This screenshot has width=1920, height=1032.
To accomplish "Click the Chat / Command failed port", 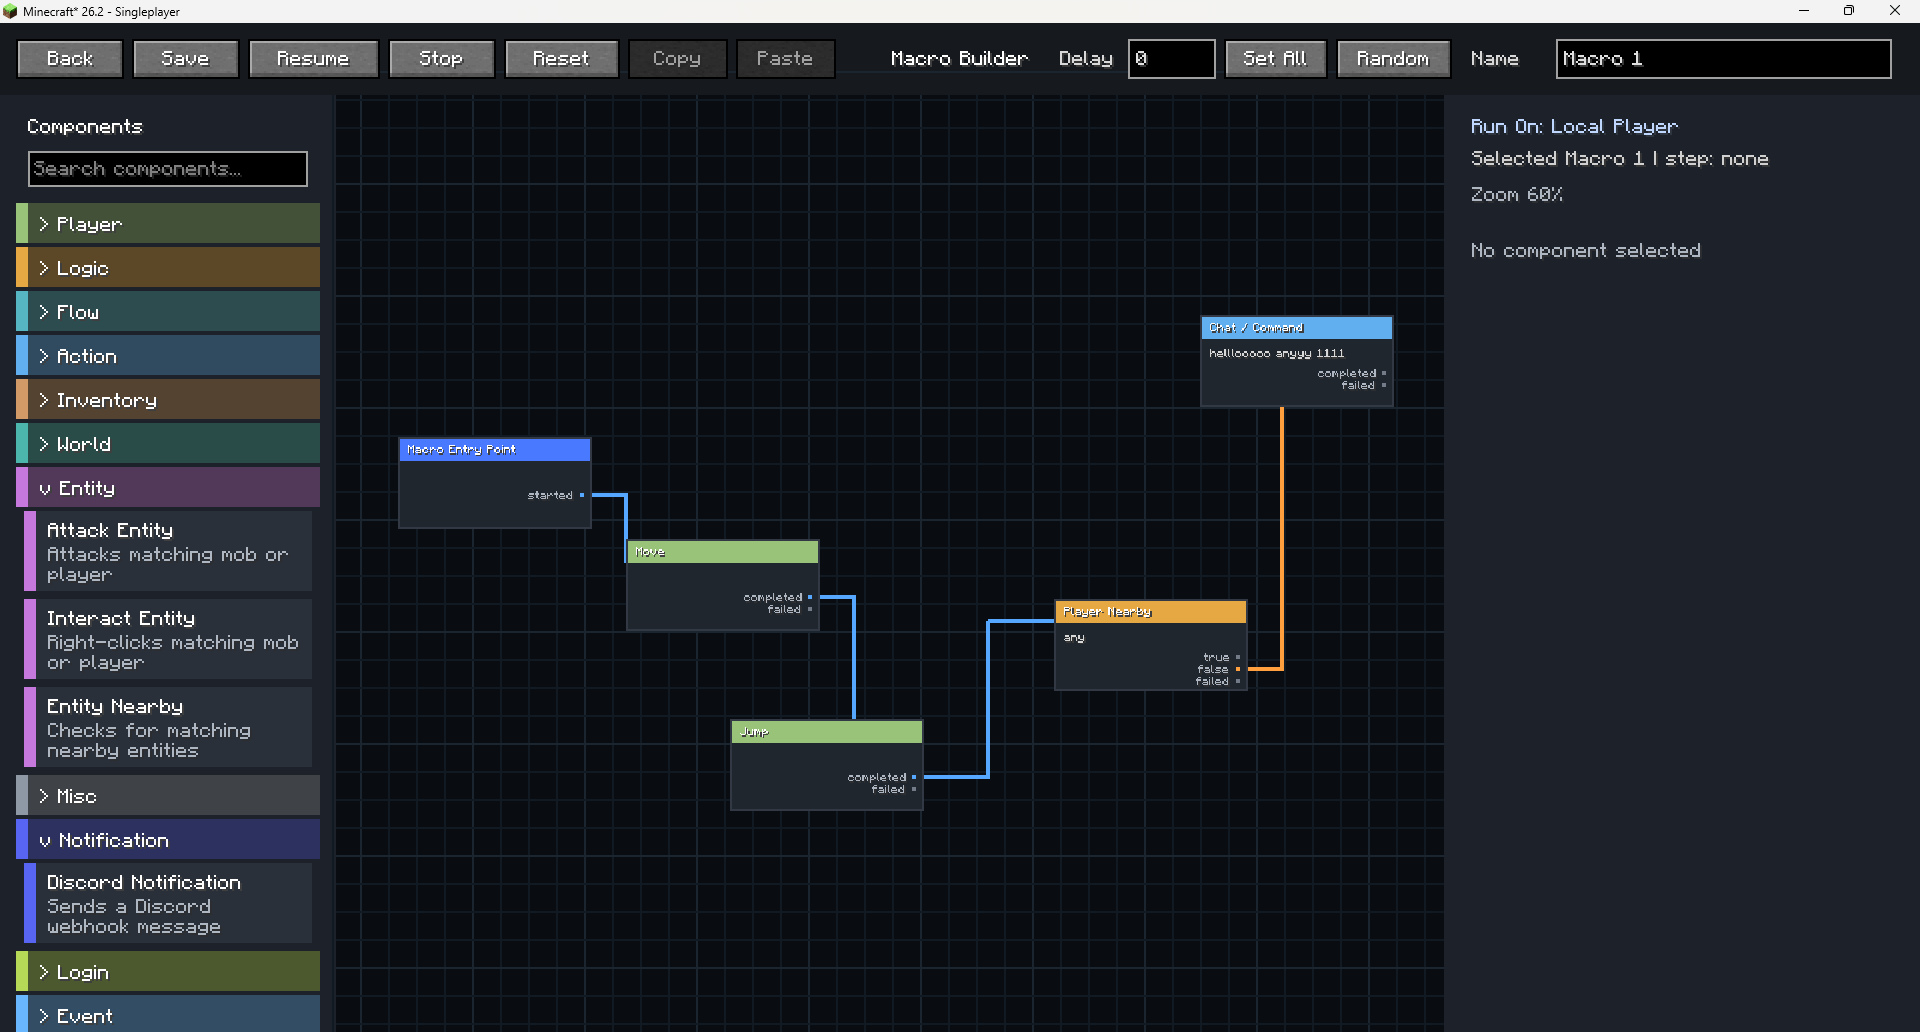I will (1384, 385).
